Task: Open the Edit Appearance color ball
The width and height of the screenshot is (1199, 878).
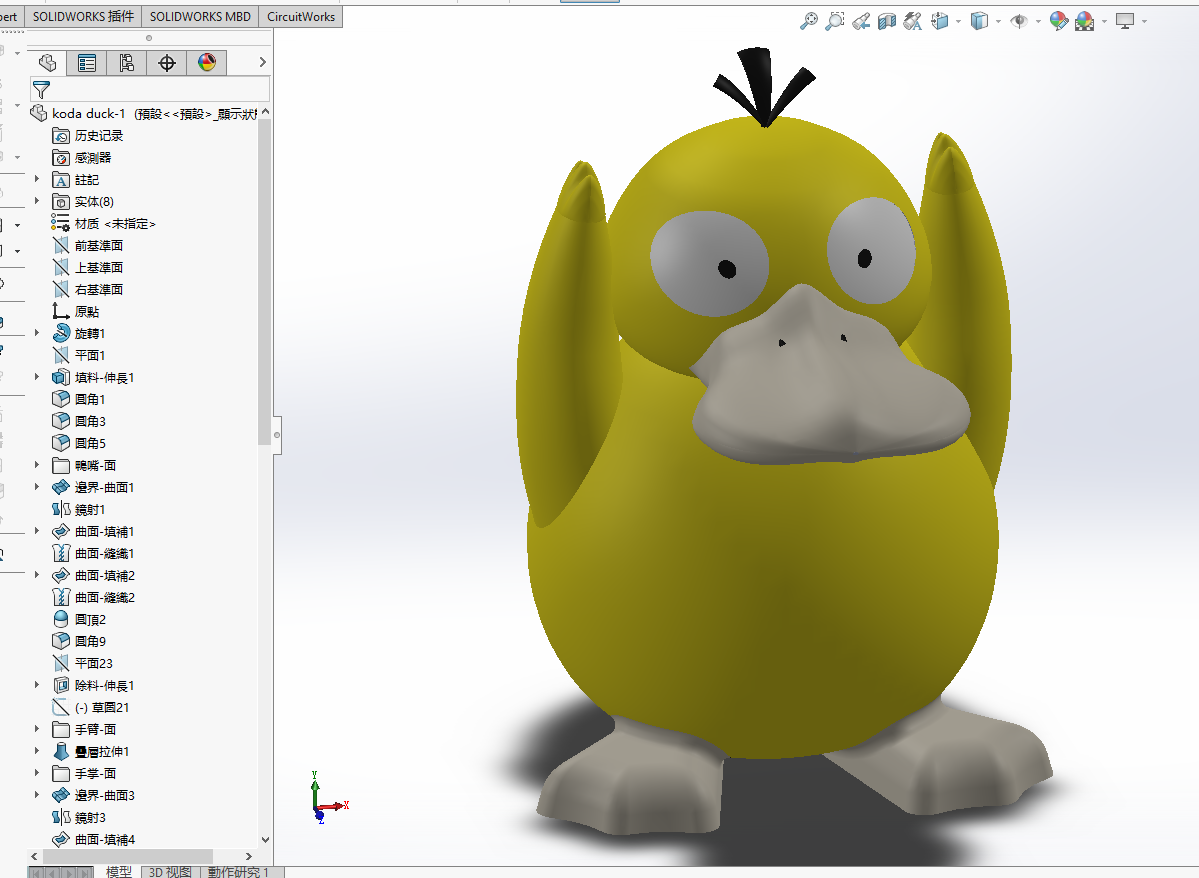Action: click(1058, 21)
